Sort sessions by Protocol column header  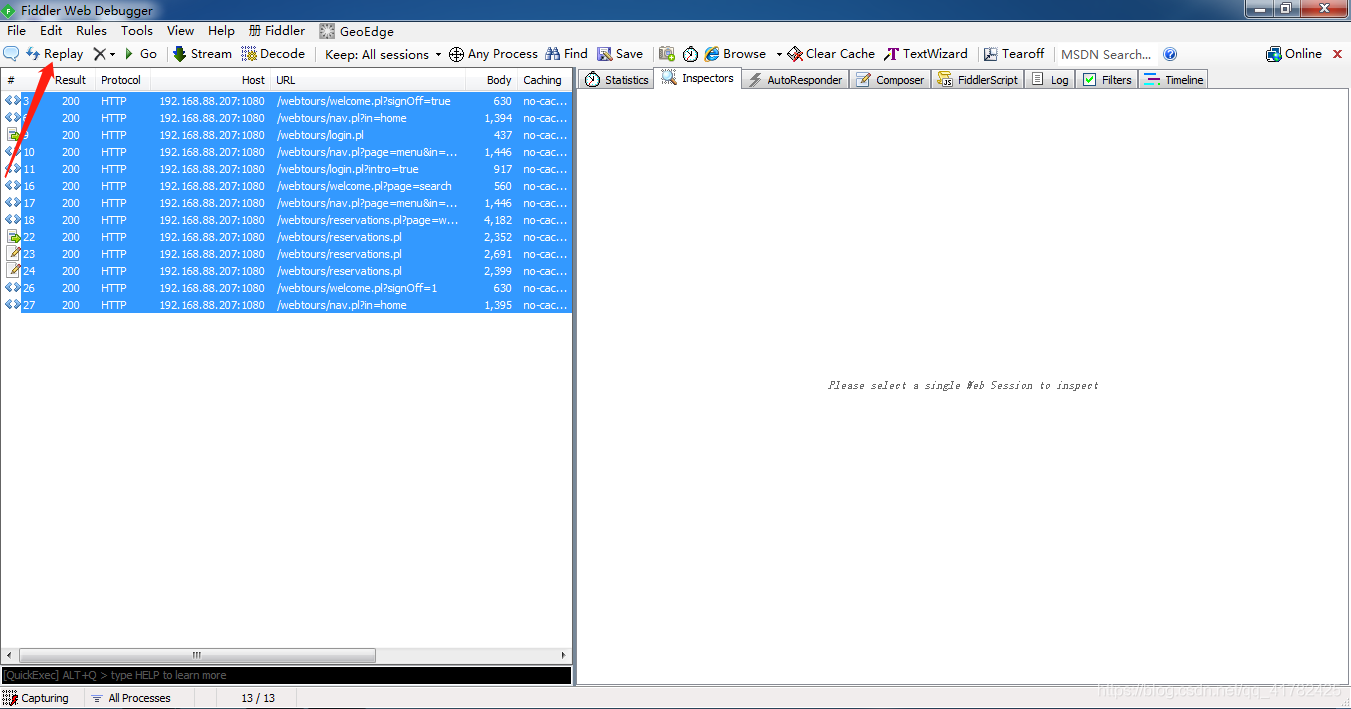pos(122,80)
